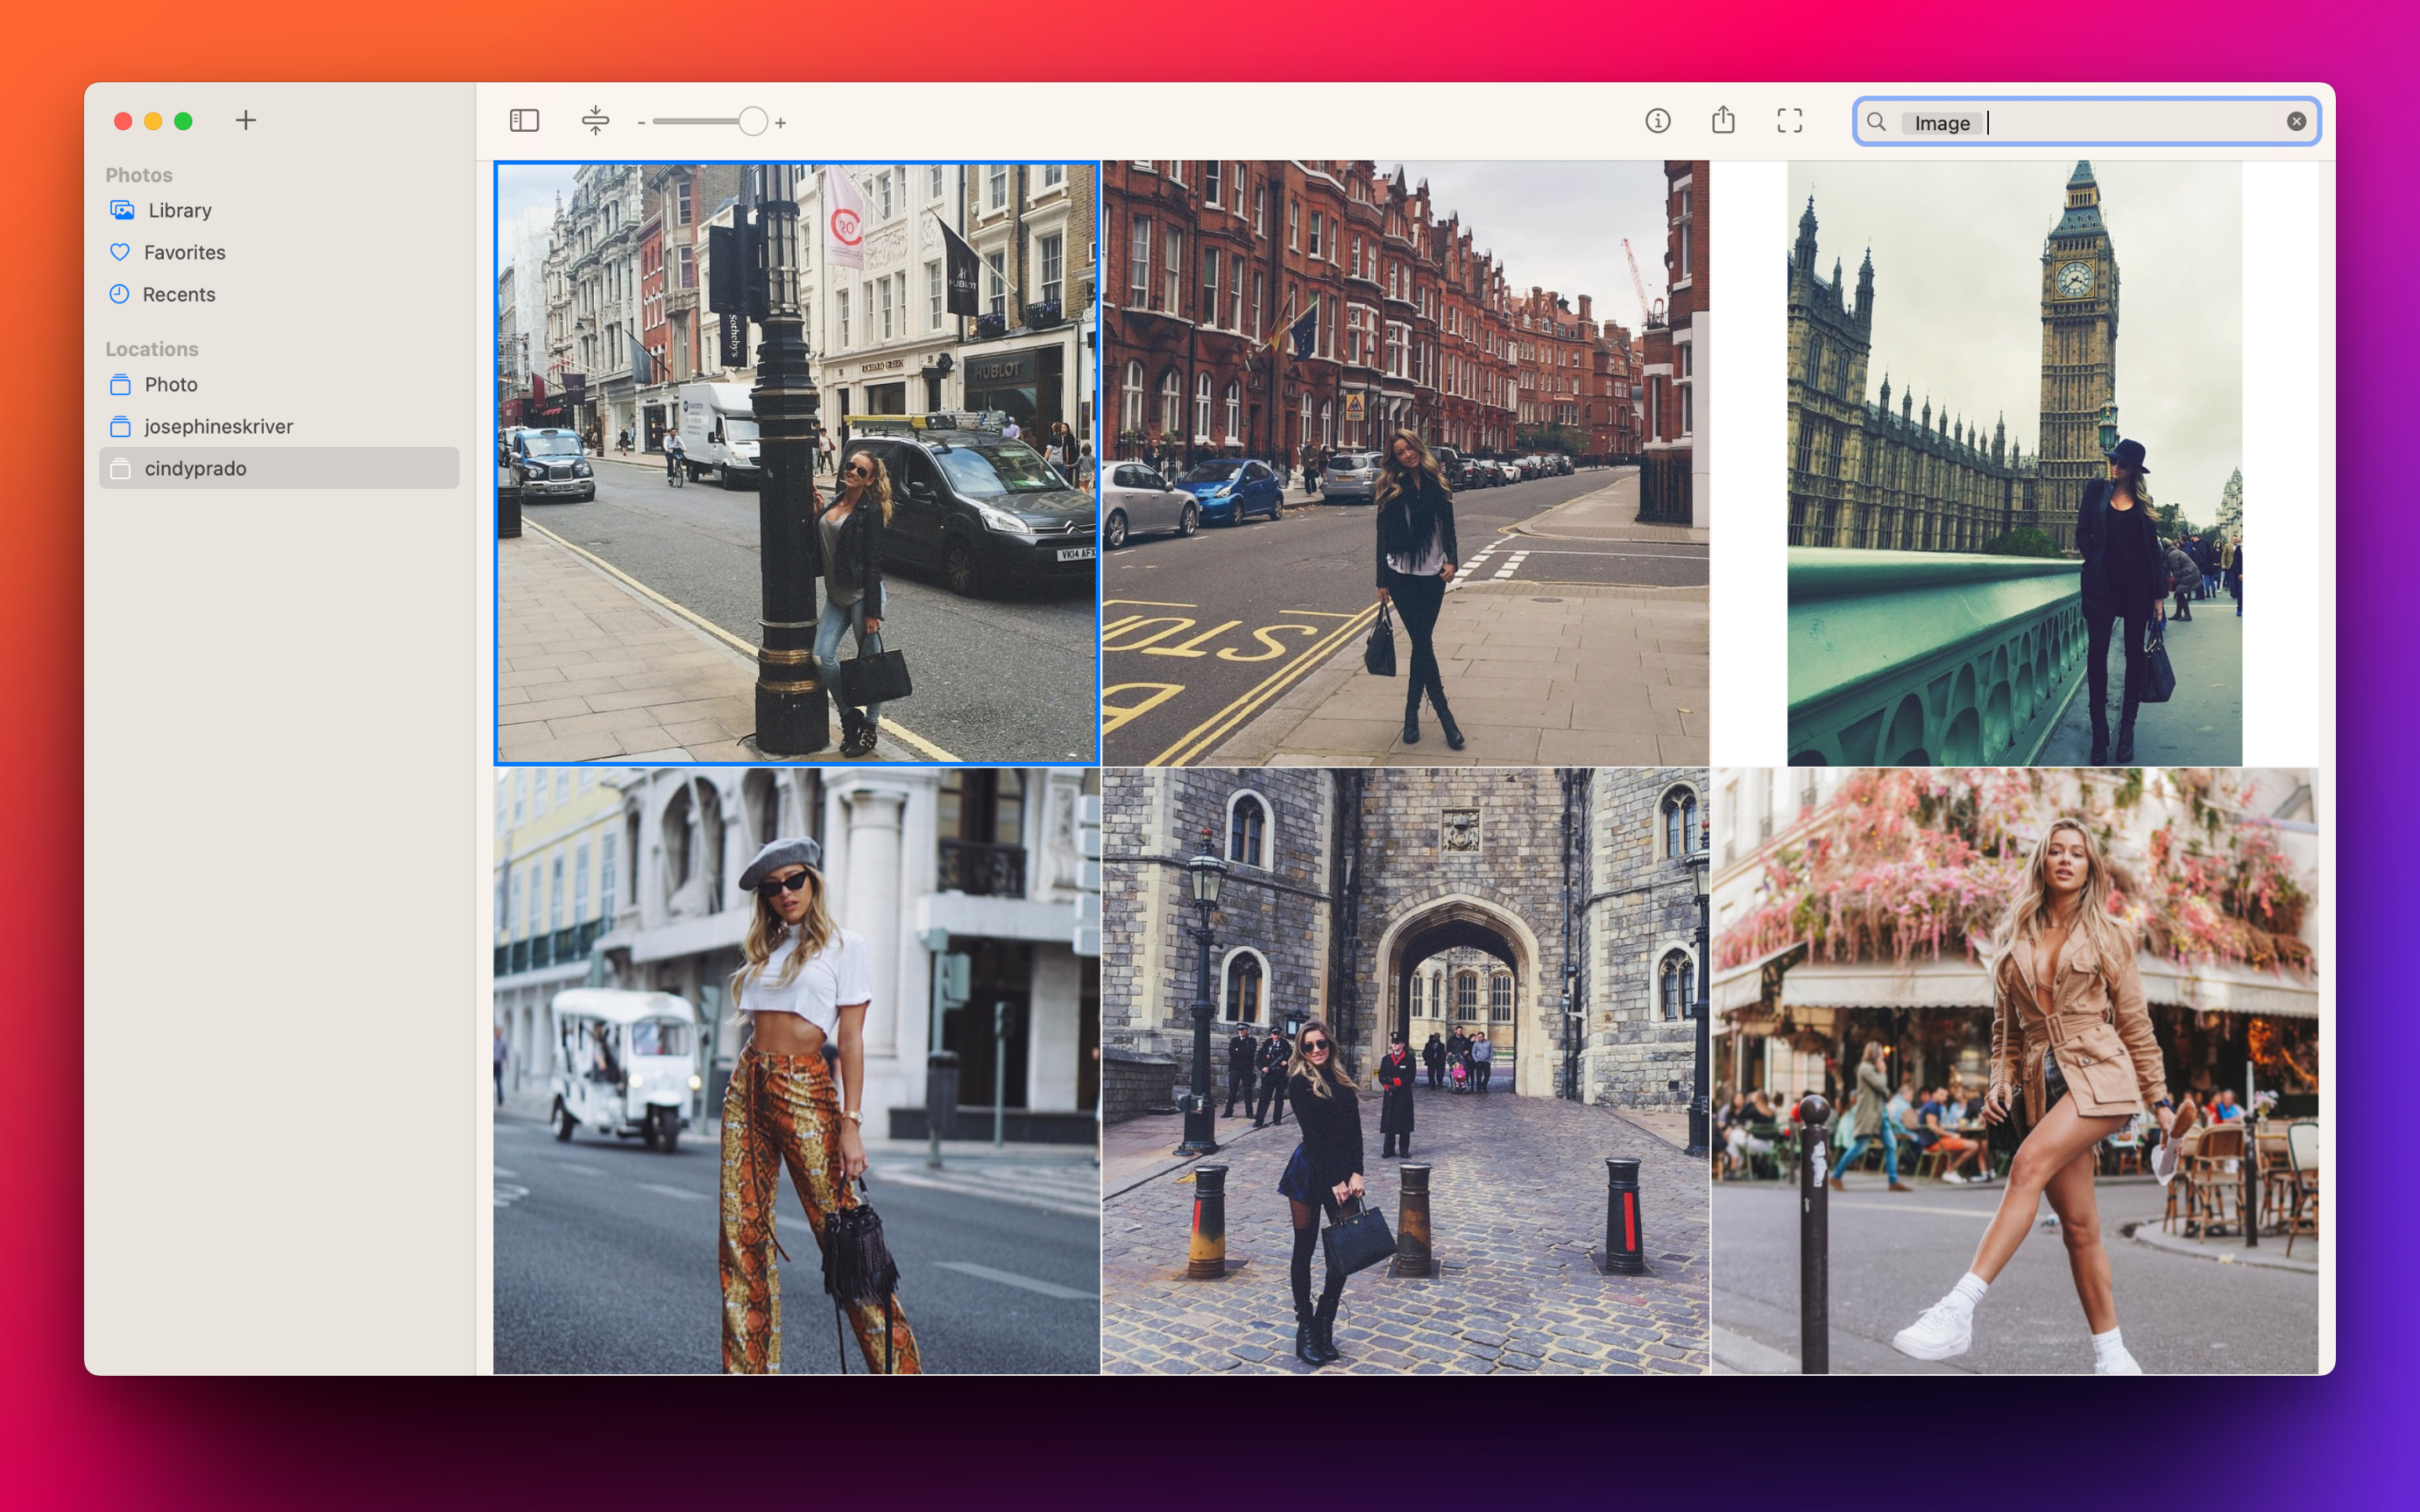Clear the search field with the x button
The height and width of the screenshot is (1512, 2420).
pyautogui.click(x=2295, y=120)
